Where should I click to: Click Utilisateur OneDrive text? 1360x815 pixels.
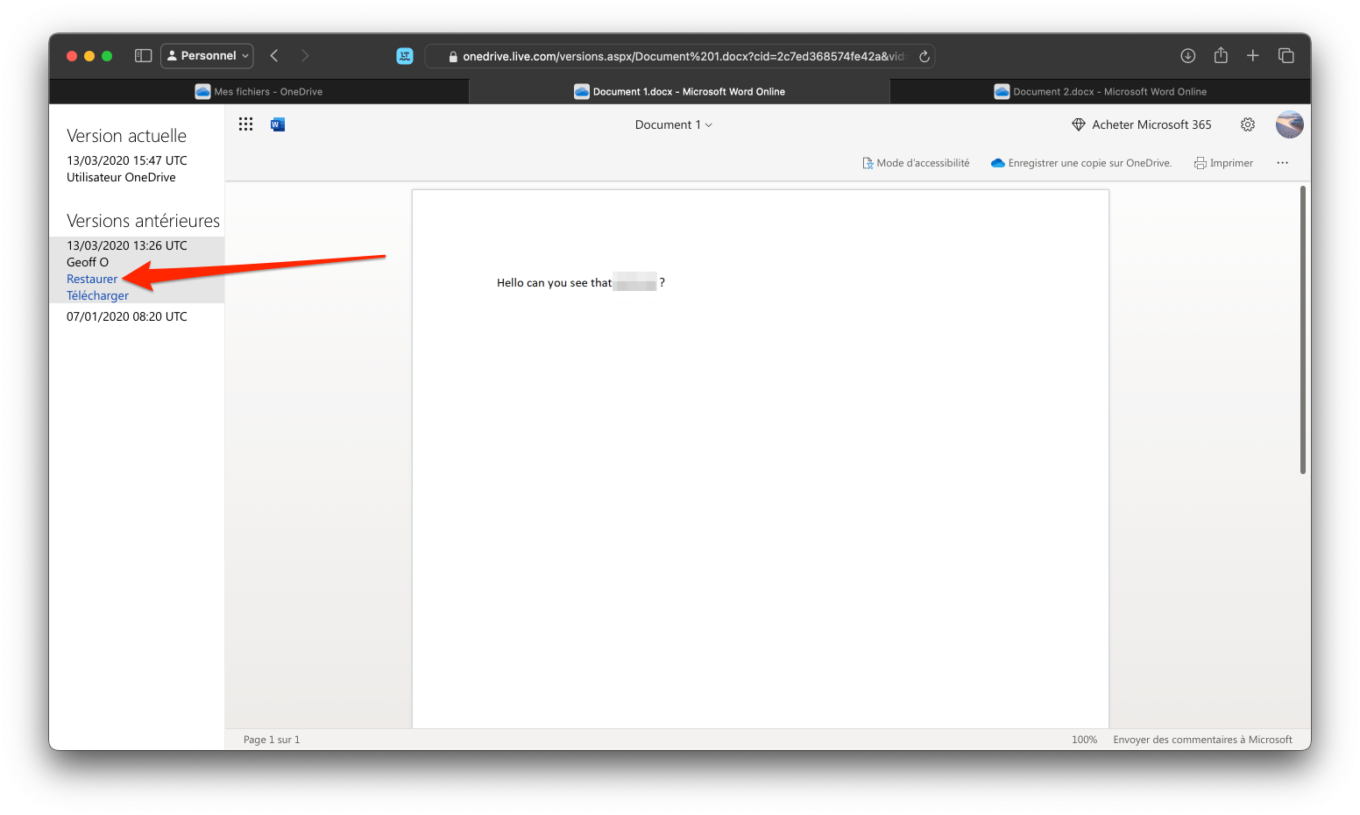[121, 178]
